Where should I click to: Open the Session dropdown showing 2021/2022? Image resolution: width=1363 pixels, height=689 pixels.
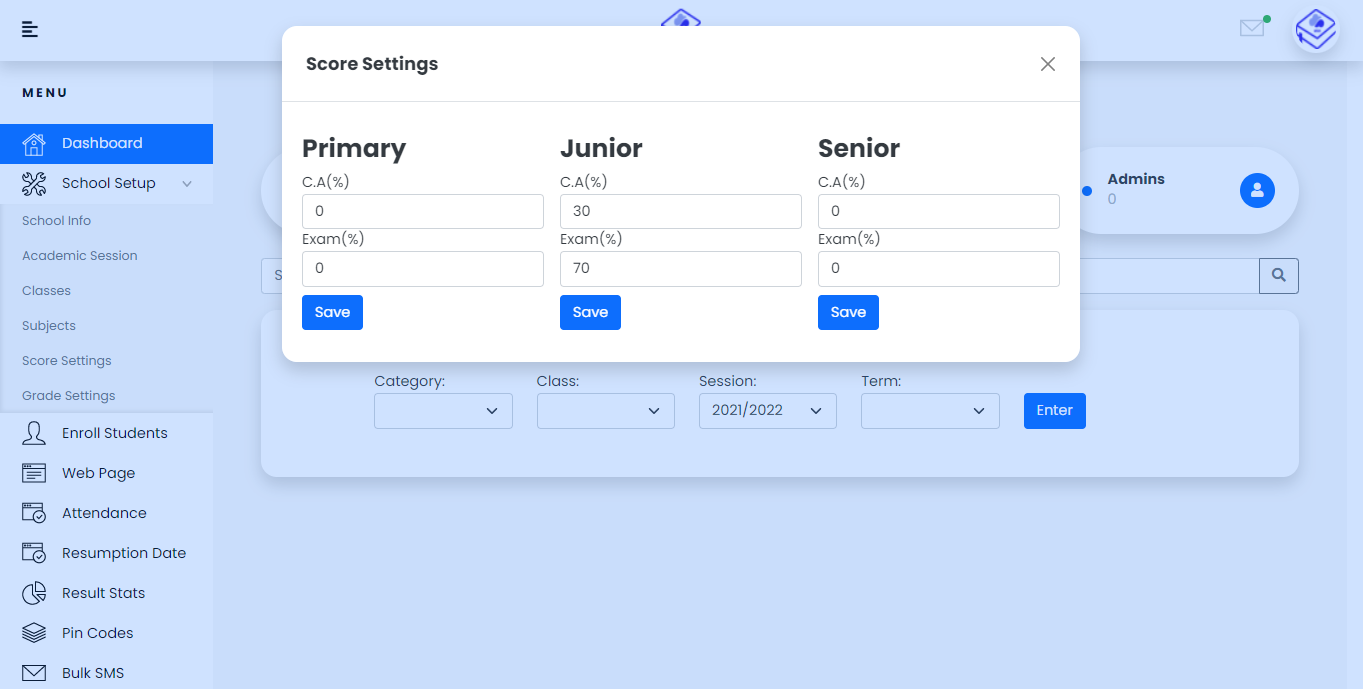coord(767,411)
